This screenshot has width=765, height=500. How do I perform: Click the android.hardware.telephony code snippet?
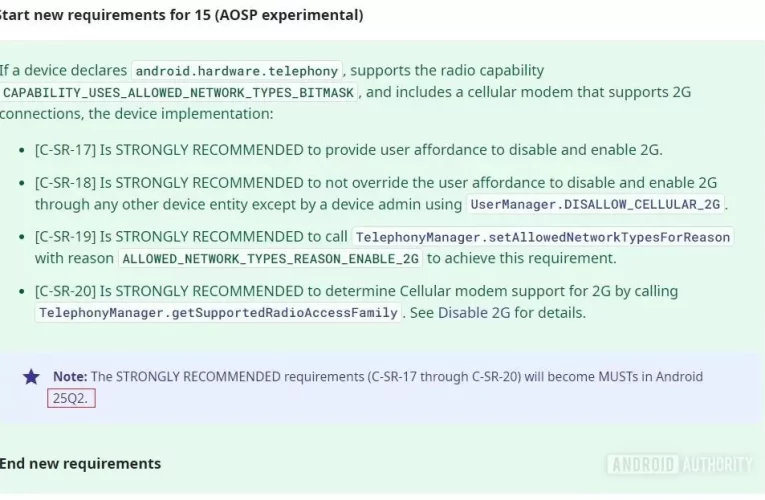pos(238,71)
